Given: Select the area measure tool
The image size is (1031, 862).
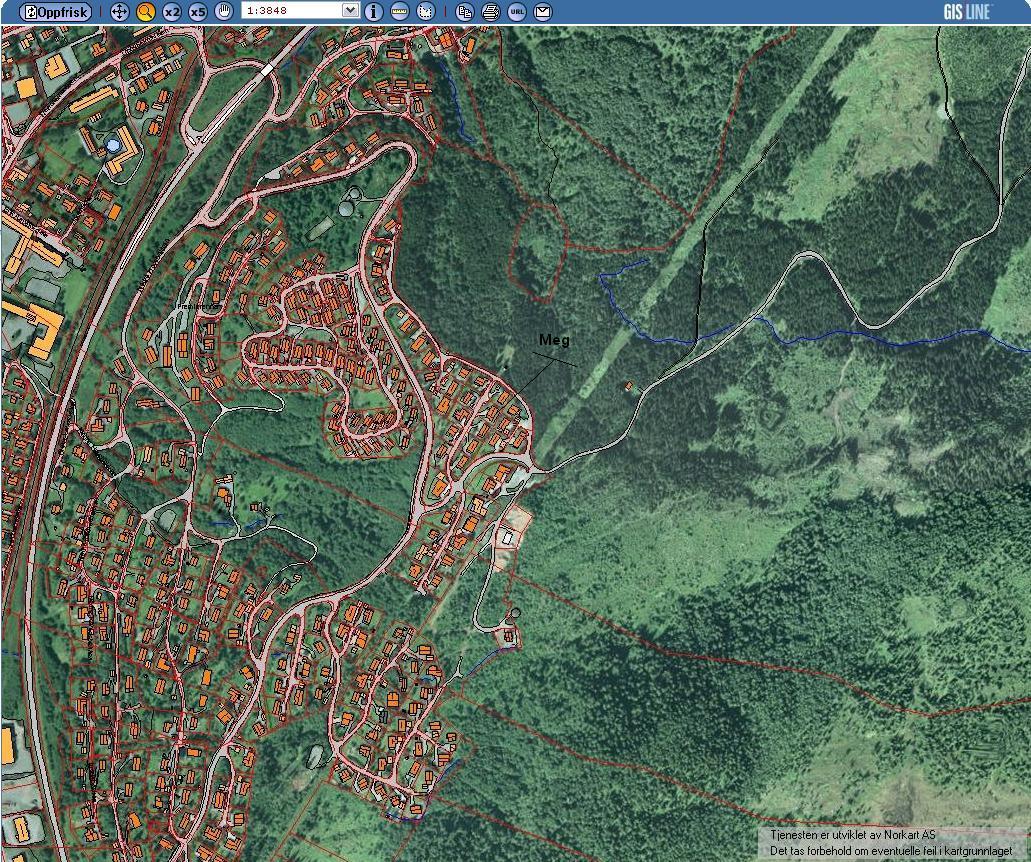Looking at the screenshot, I should 426,12.
